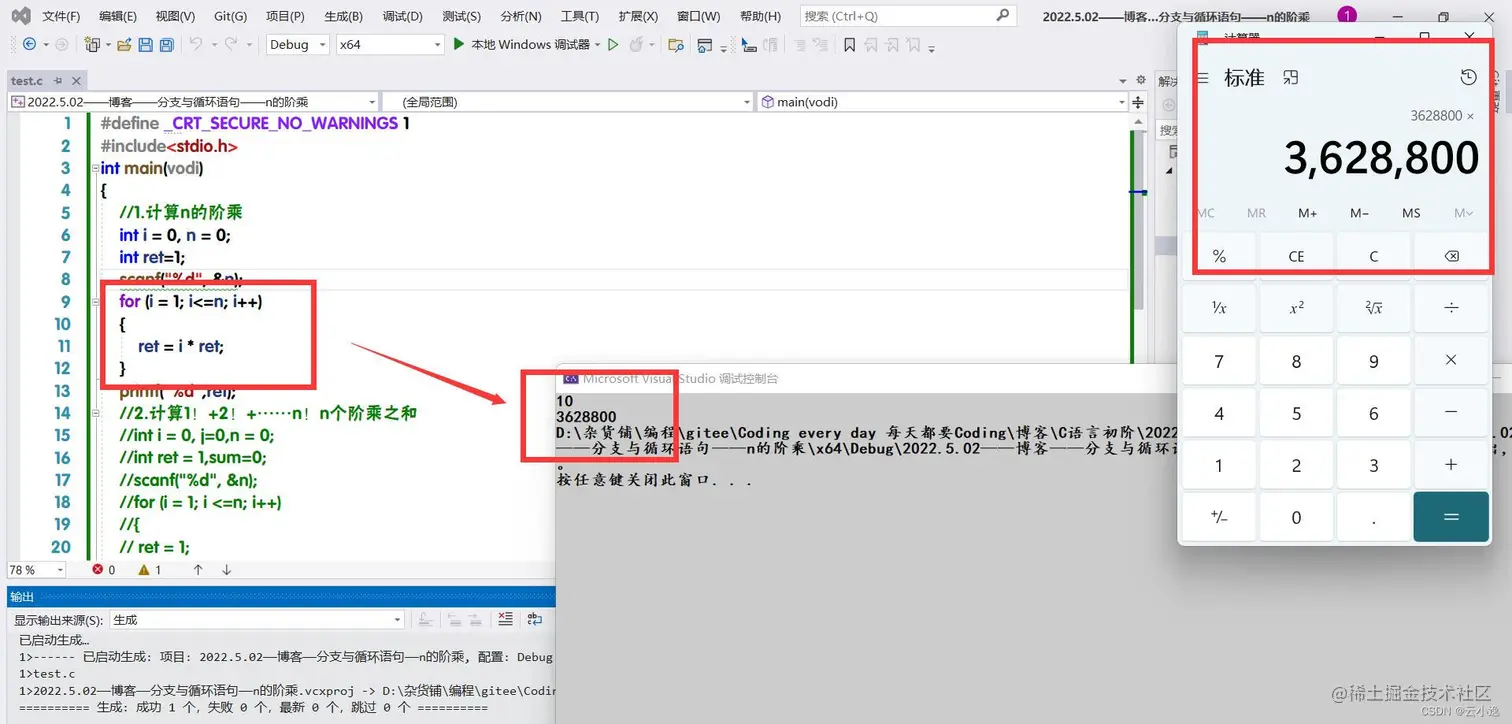Click the new project toolbar icon
The height and width of the screenshot is (724, 1512).
click(x=91, y=44)
